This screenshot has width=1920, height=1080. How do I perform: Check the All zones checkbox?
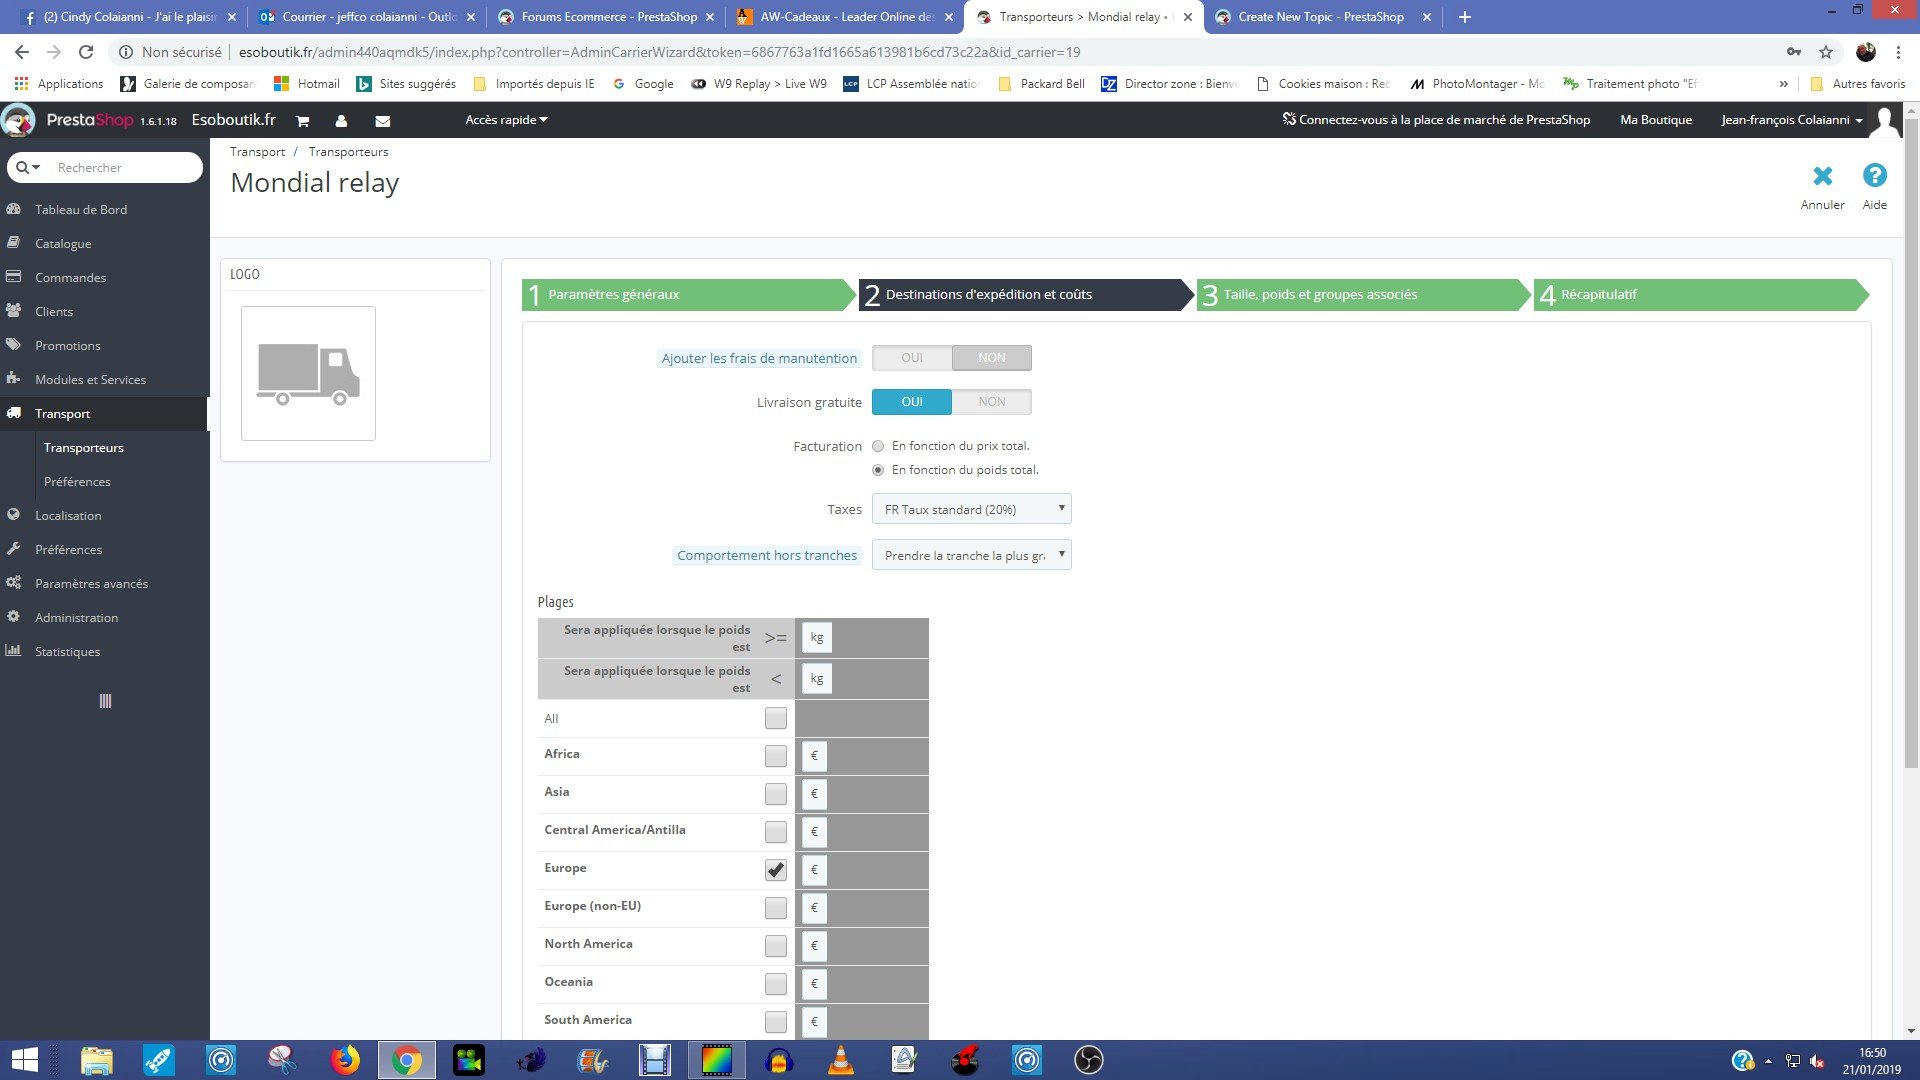[775, 718]
